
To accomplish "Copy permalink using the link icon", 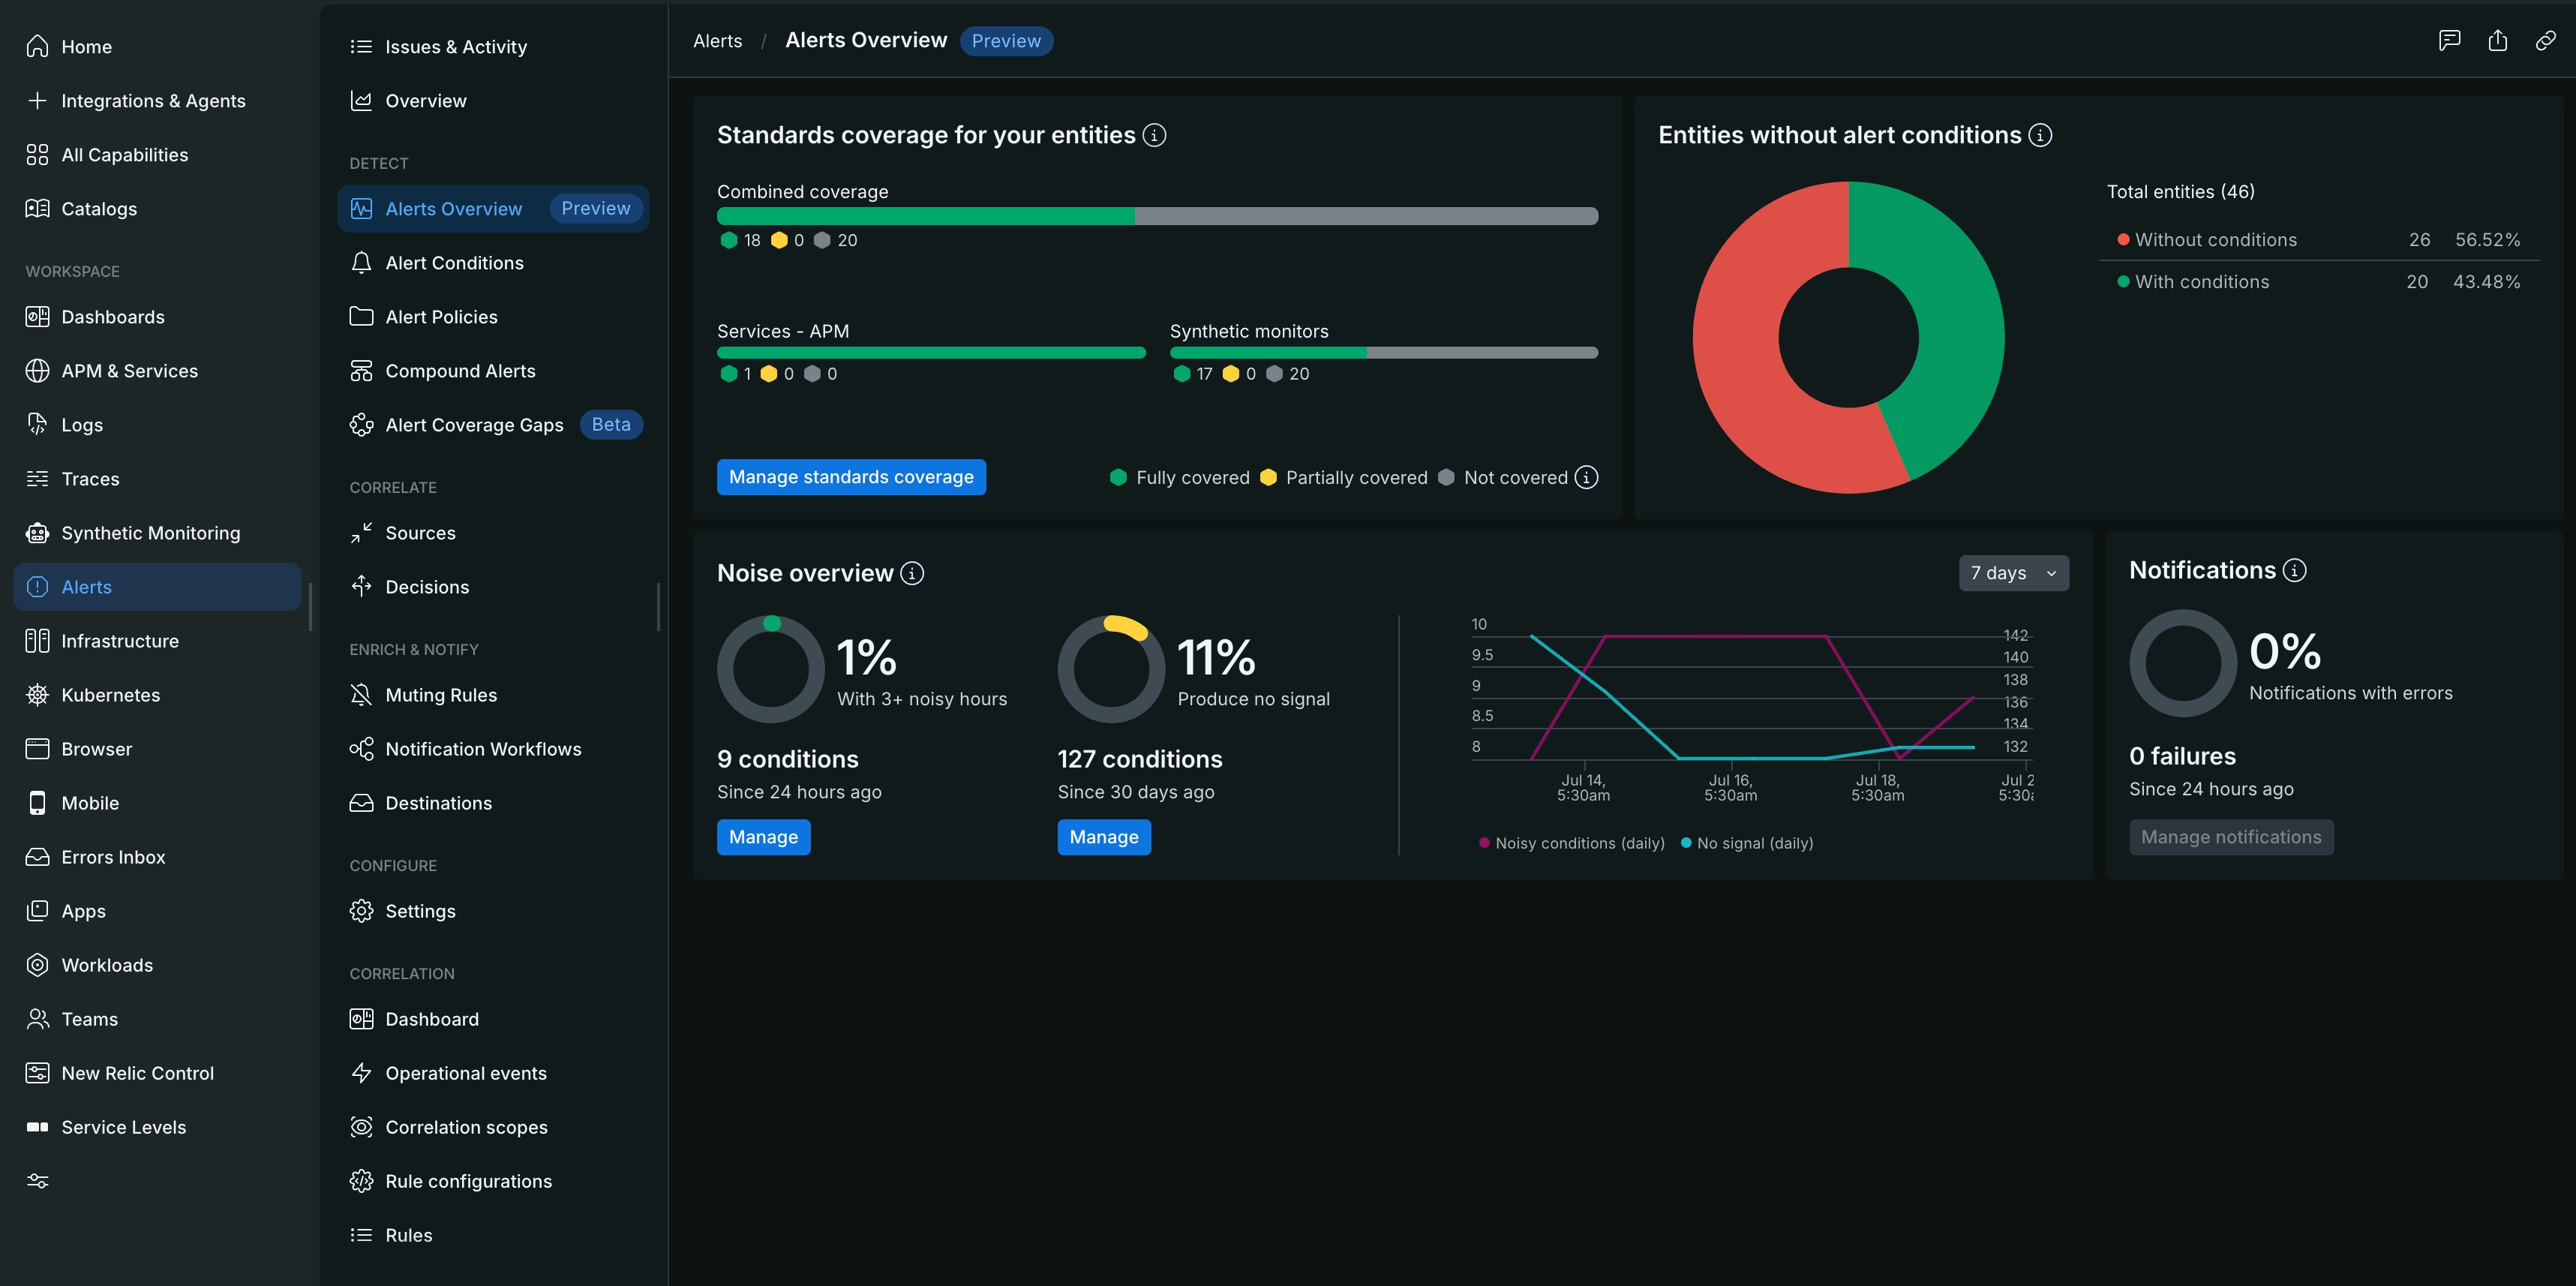I will pos(2545,40).
